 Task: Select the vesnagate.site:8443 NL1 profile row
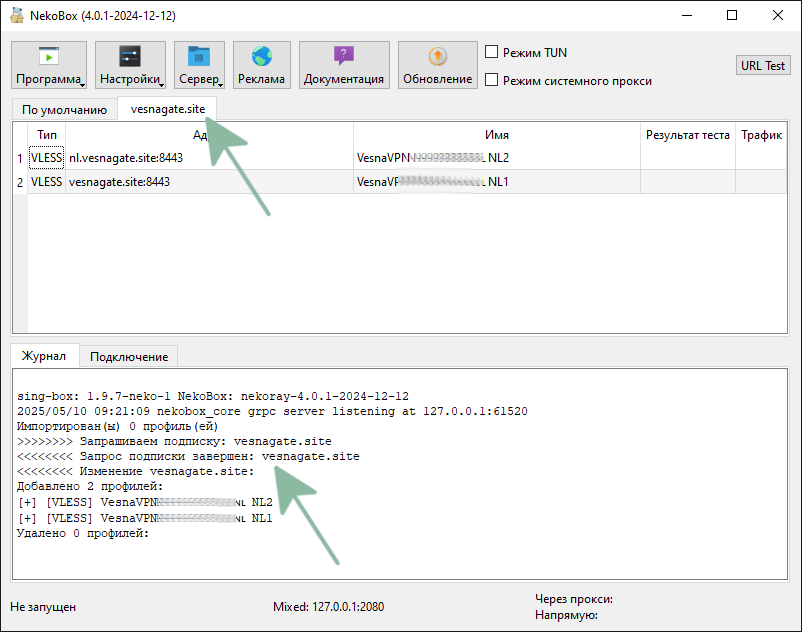(x=209, y=182)
